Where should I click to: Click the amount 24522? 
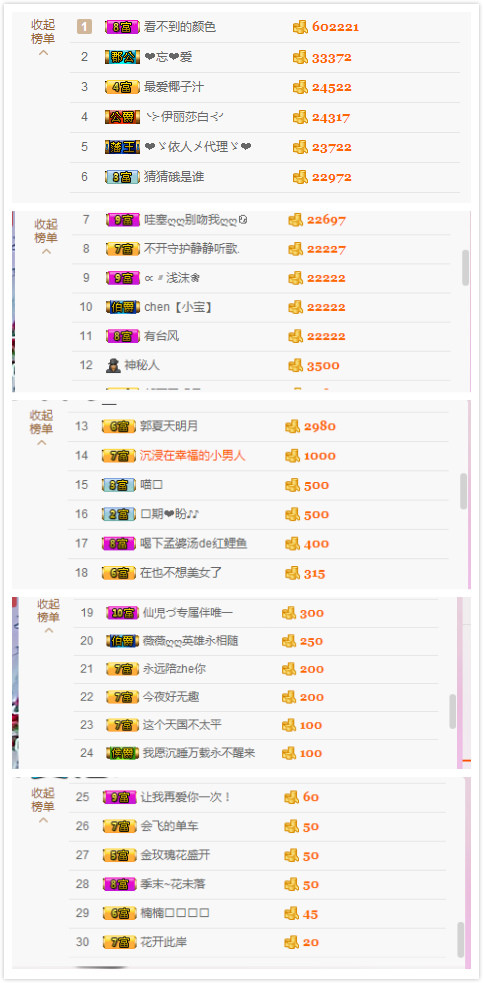332,87
